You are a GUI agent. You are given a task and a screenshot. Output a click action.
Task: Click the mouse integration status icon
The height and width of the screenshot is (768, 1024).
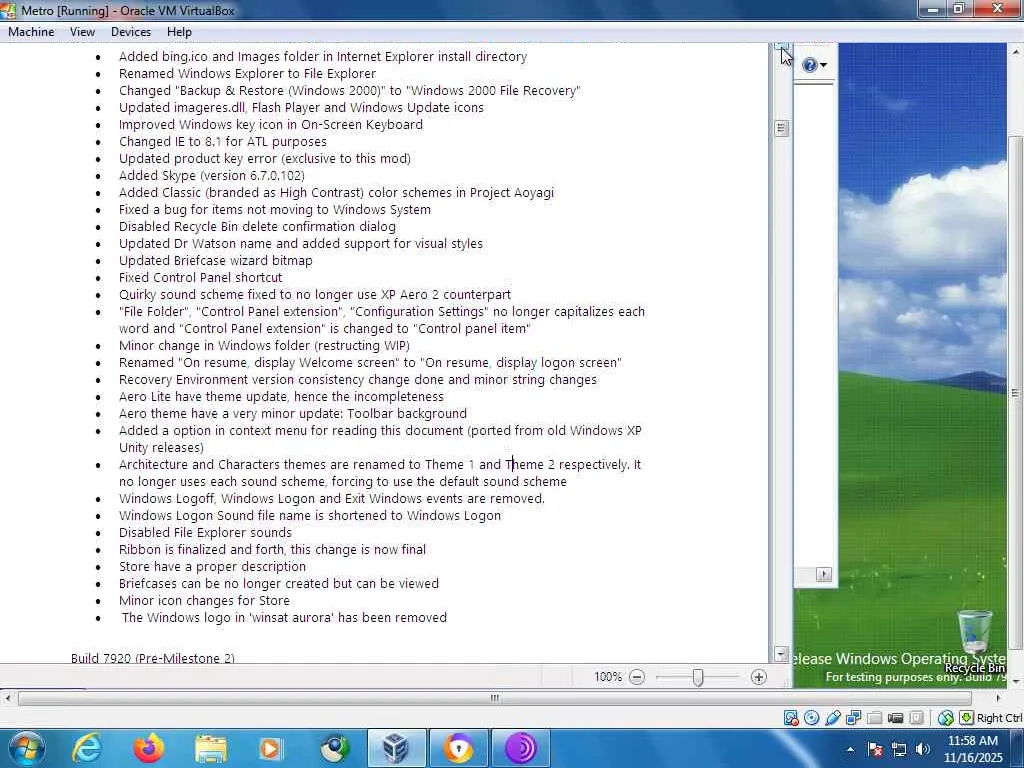(x=945, y=718)
